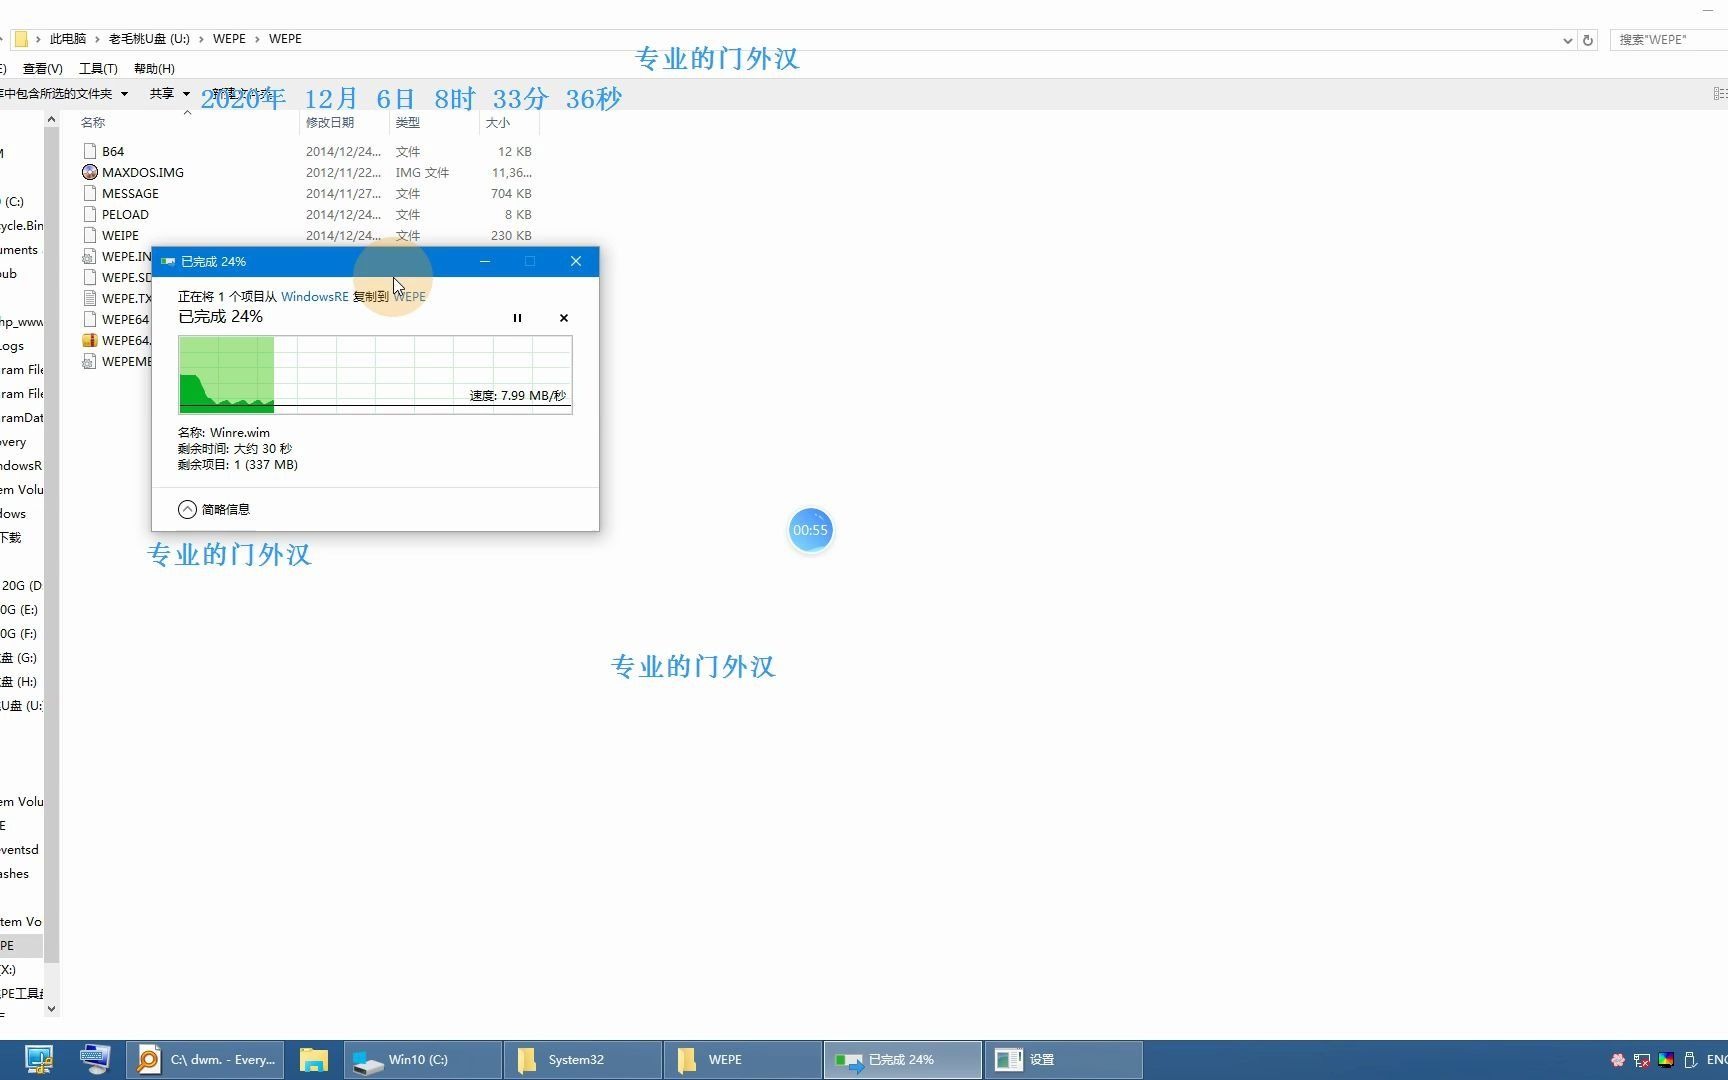Select the MAXDOS.IMG disc image file
1728x1080 pixels.
pos(143,172)
